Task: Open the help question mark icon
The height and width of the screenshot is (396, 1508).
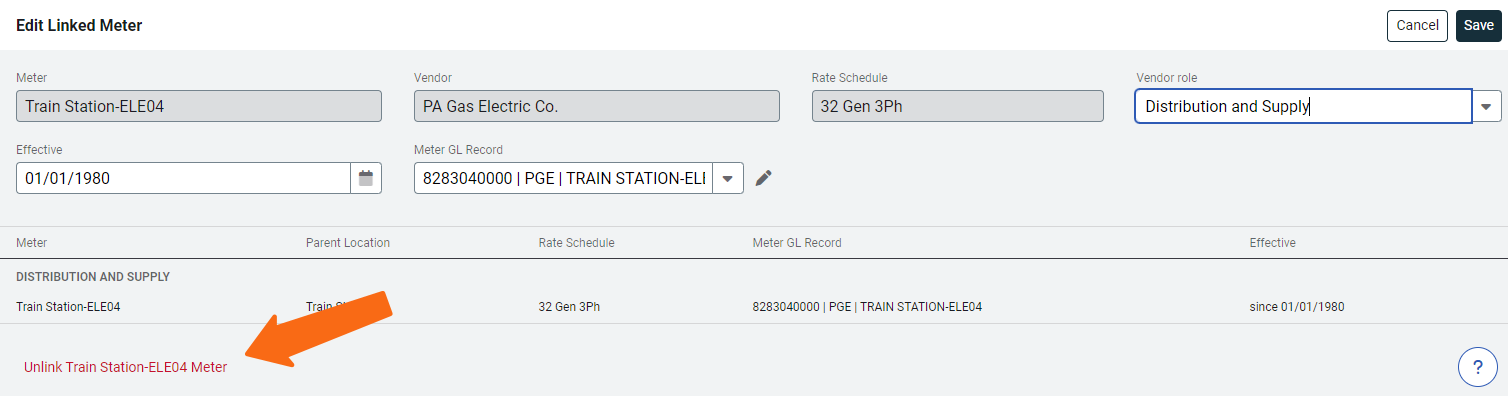Action: (1478, 366)
